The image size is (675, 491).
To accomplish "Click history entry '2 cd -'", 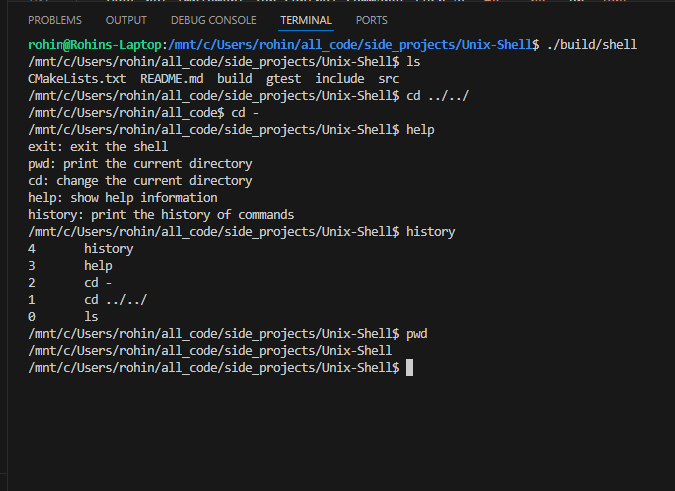I will (x=70, y=283).
